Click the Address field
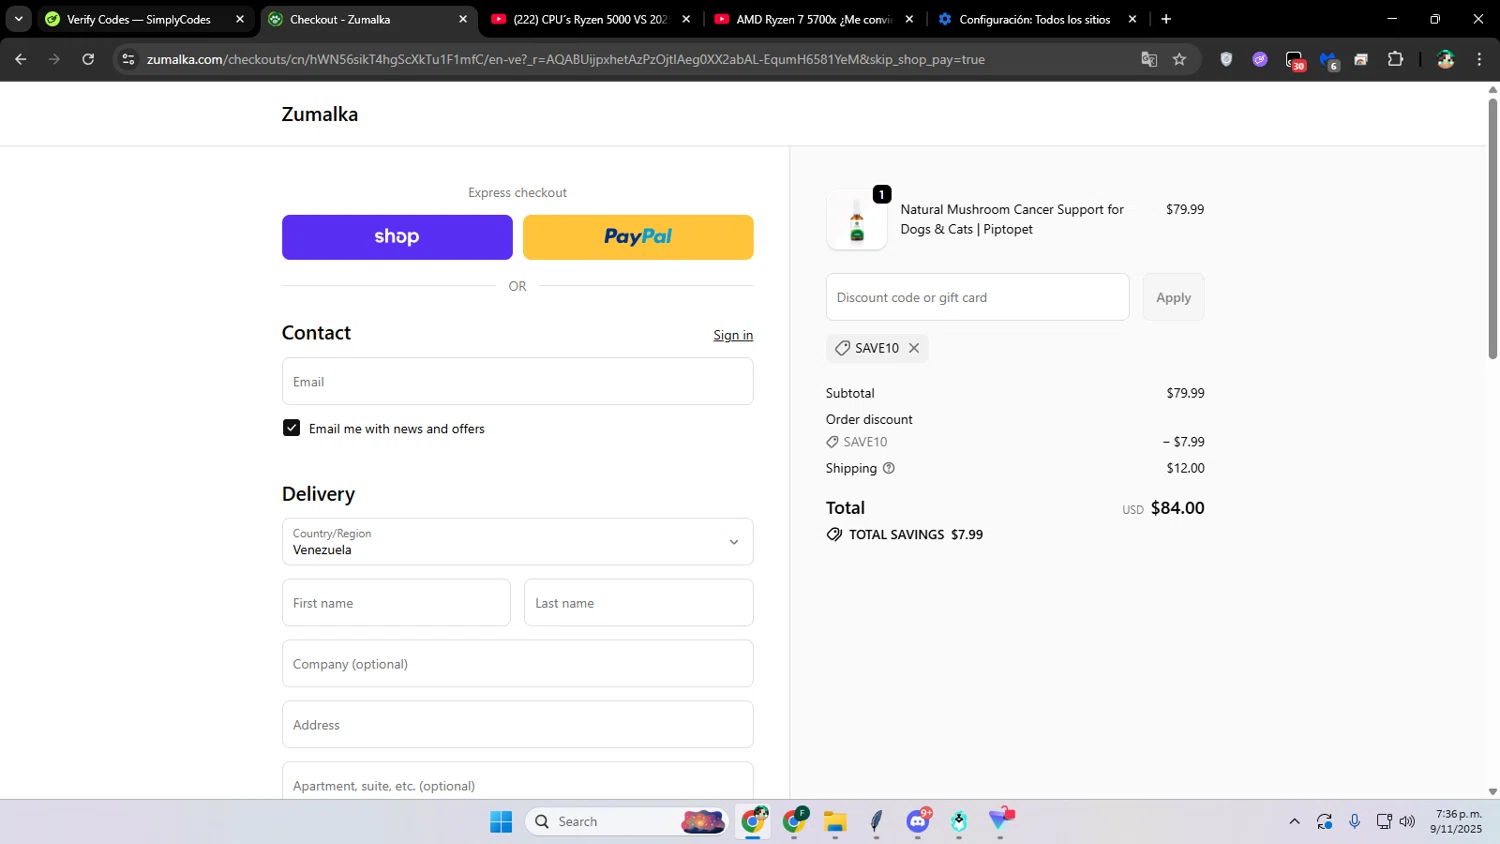The height and width of the screenshot is (844, 1500). [x=518, y=725]
